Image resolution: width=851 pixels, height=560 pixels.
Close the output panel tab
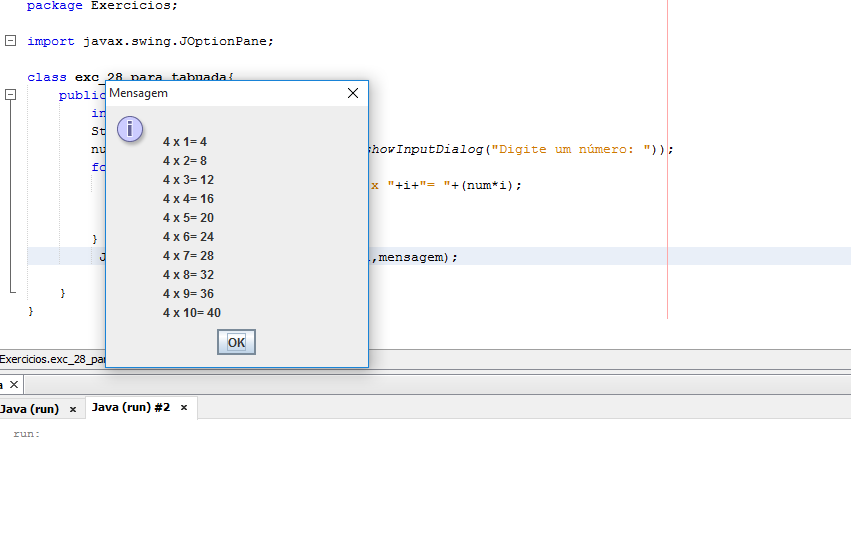[14, 385]
